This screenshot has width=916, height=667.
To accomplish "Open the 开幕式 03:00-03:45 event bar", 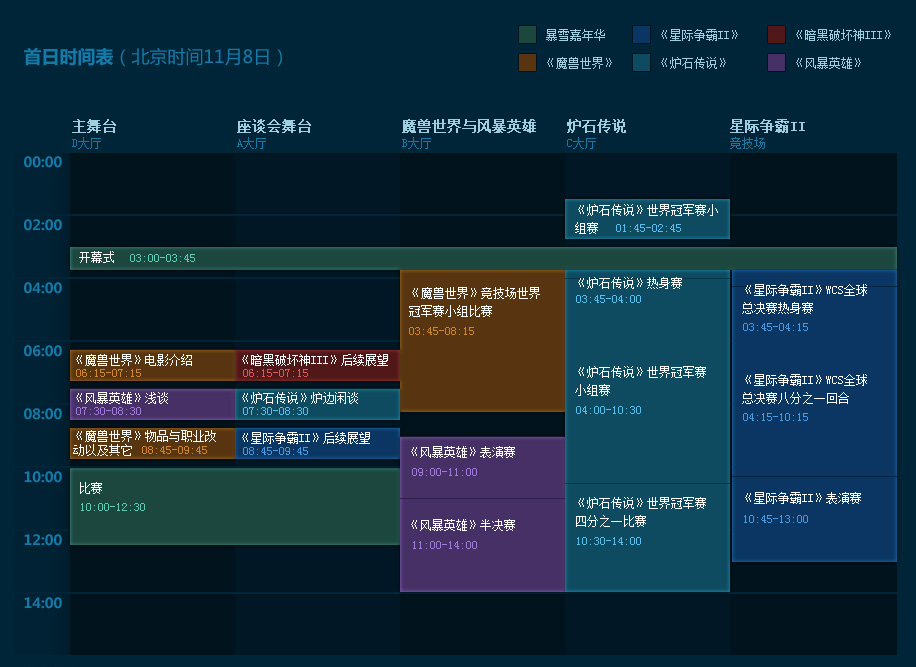I will pos(483,258).
